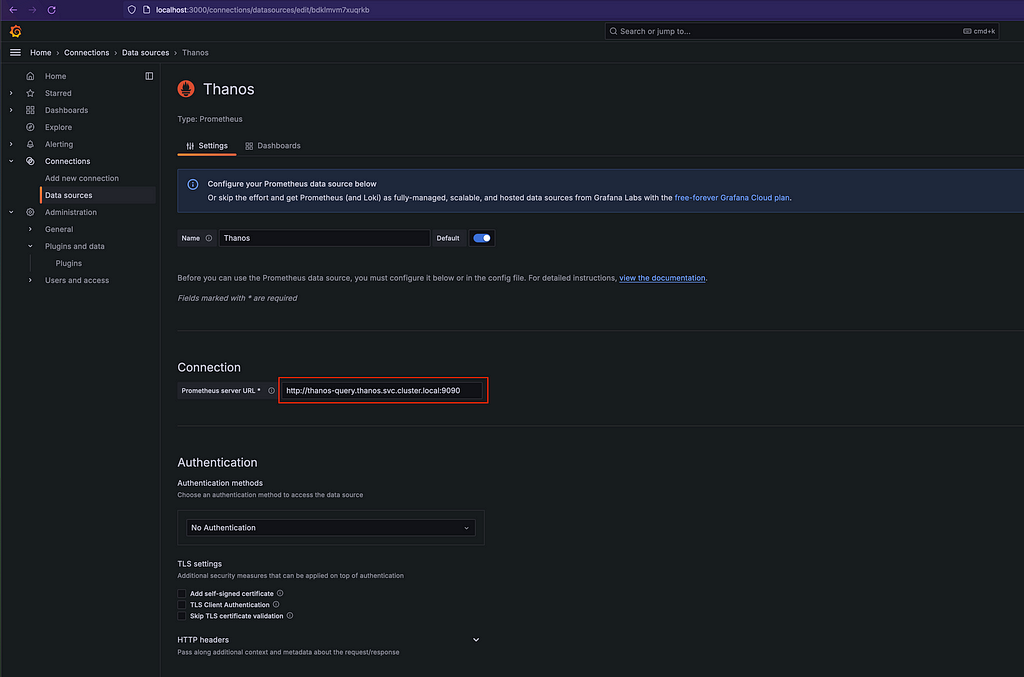Open the No Authentication methods dropdown

tap(331, 527)
